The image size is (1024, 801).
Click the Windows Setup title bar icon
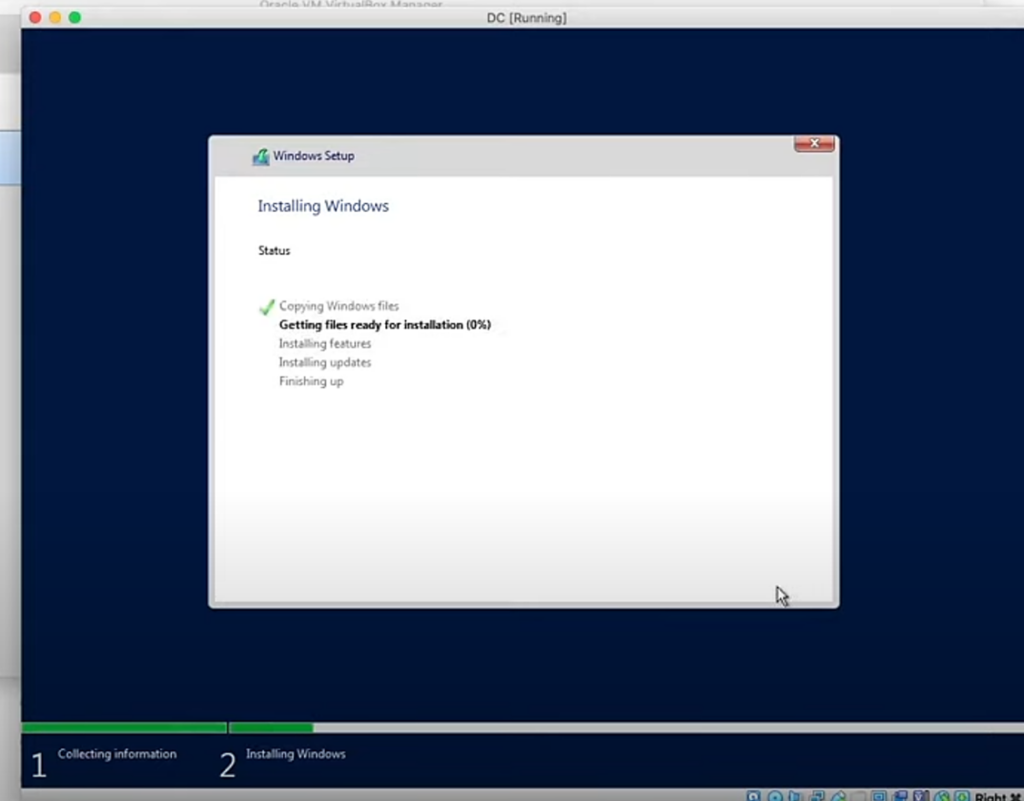tap(261, 156)
